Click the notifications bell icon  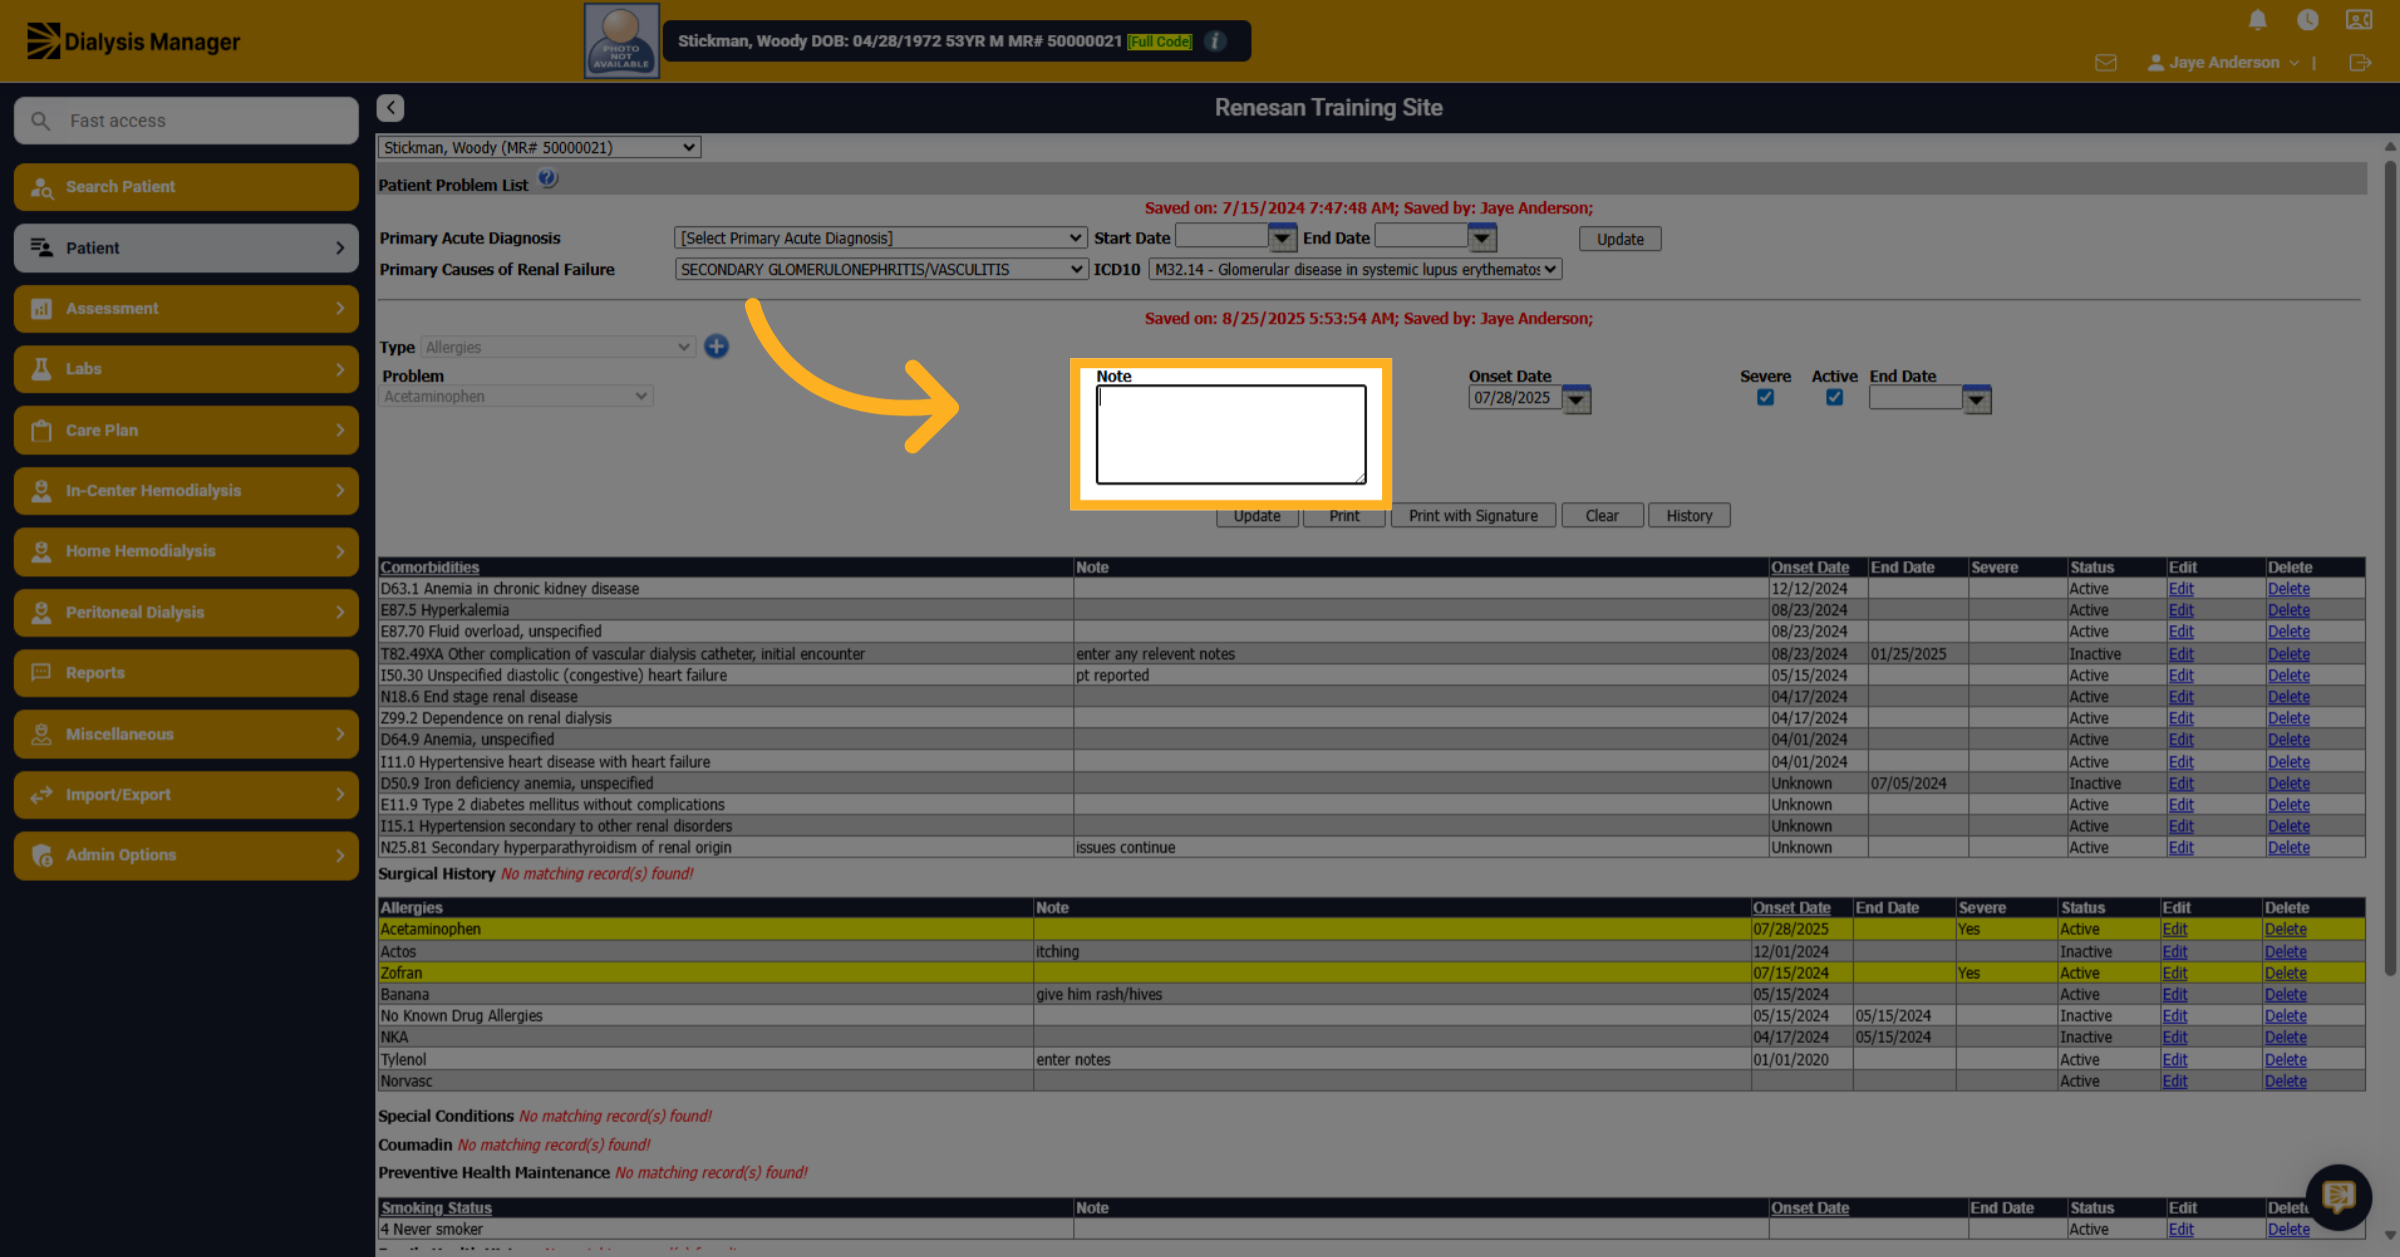pos(2257,20)
